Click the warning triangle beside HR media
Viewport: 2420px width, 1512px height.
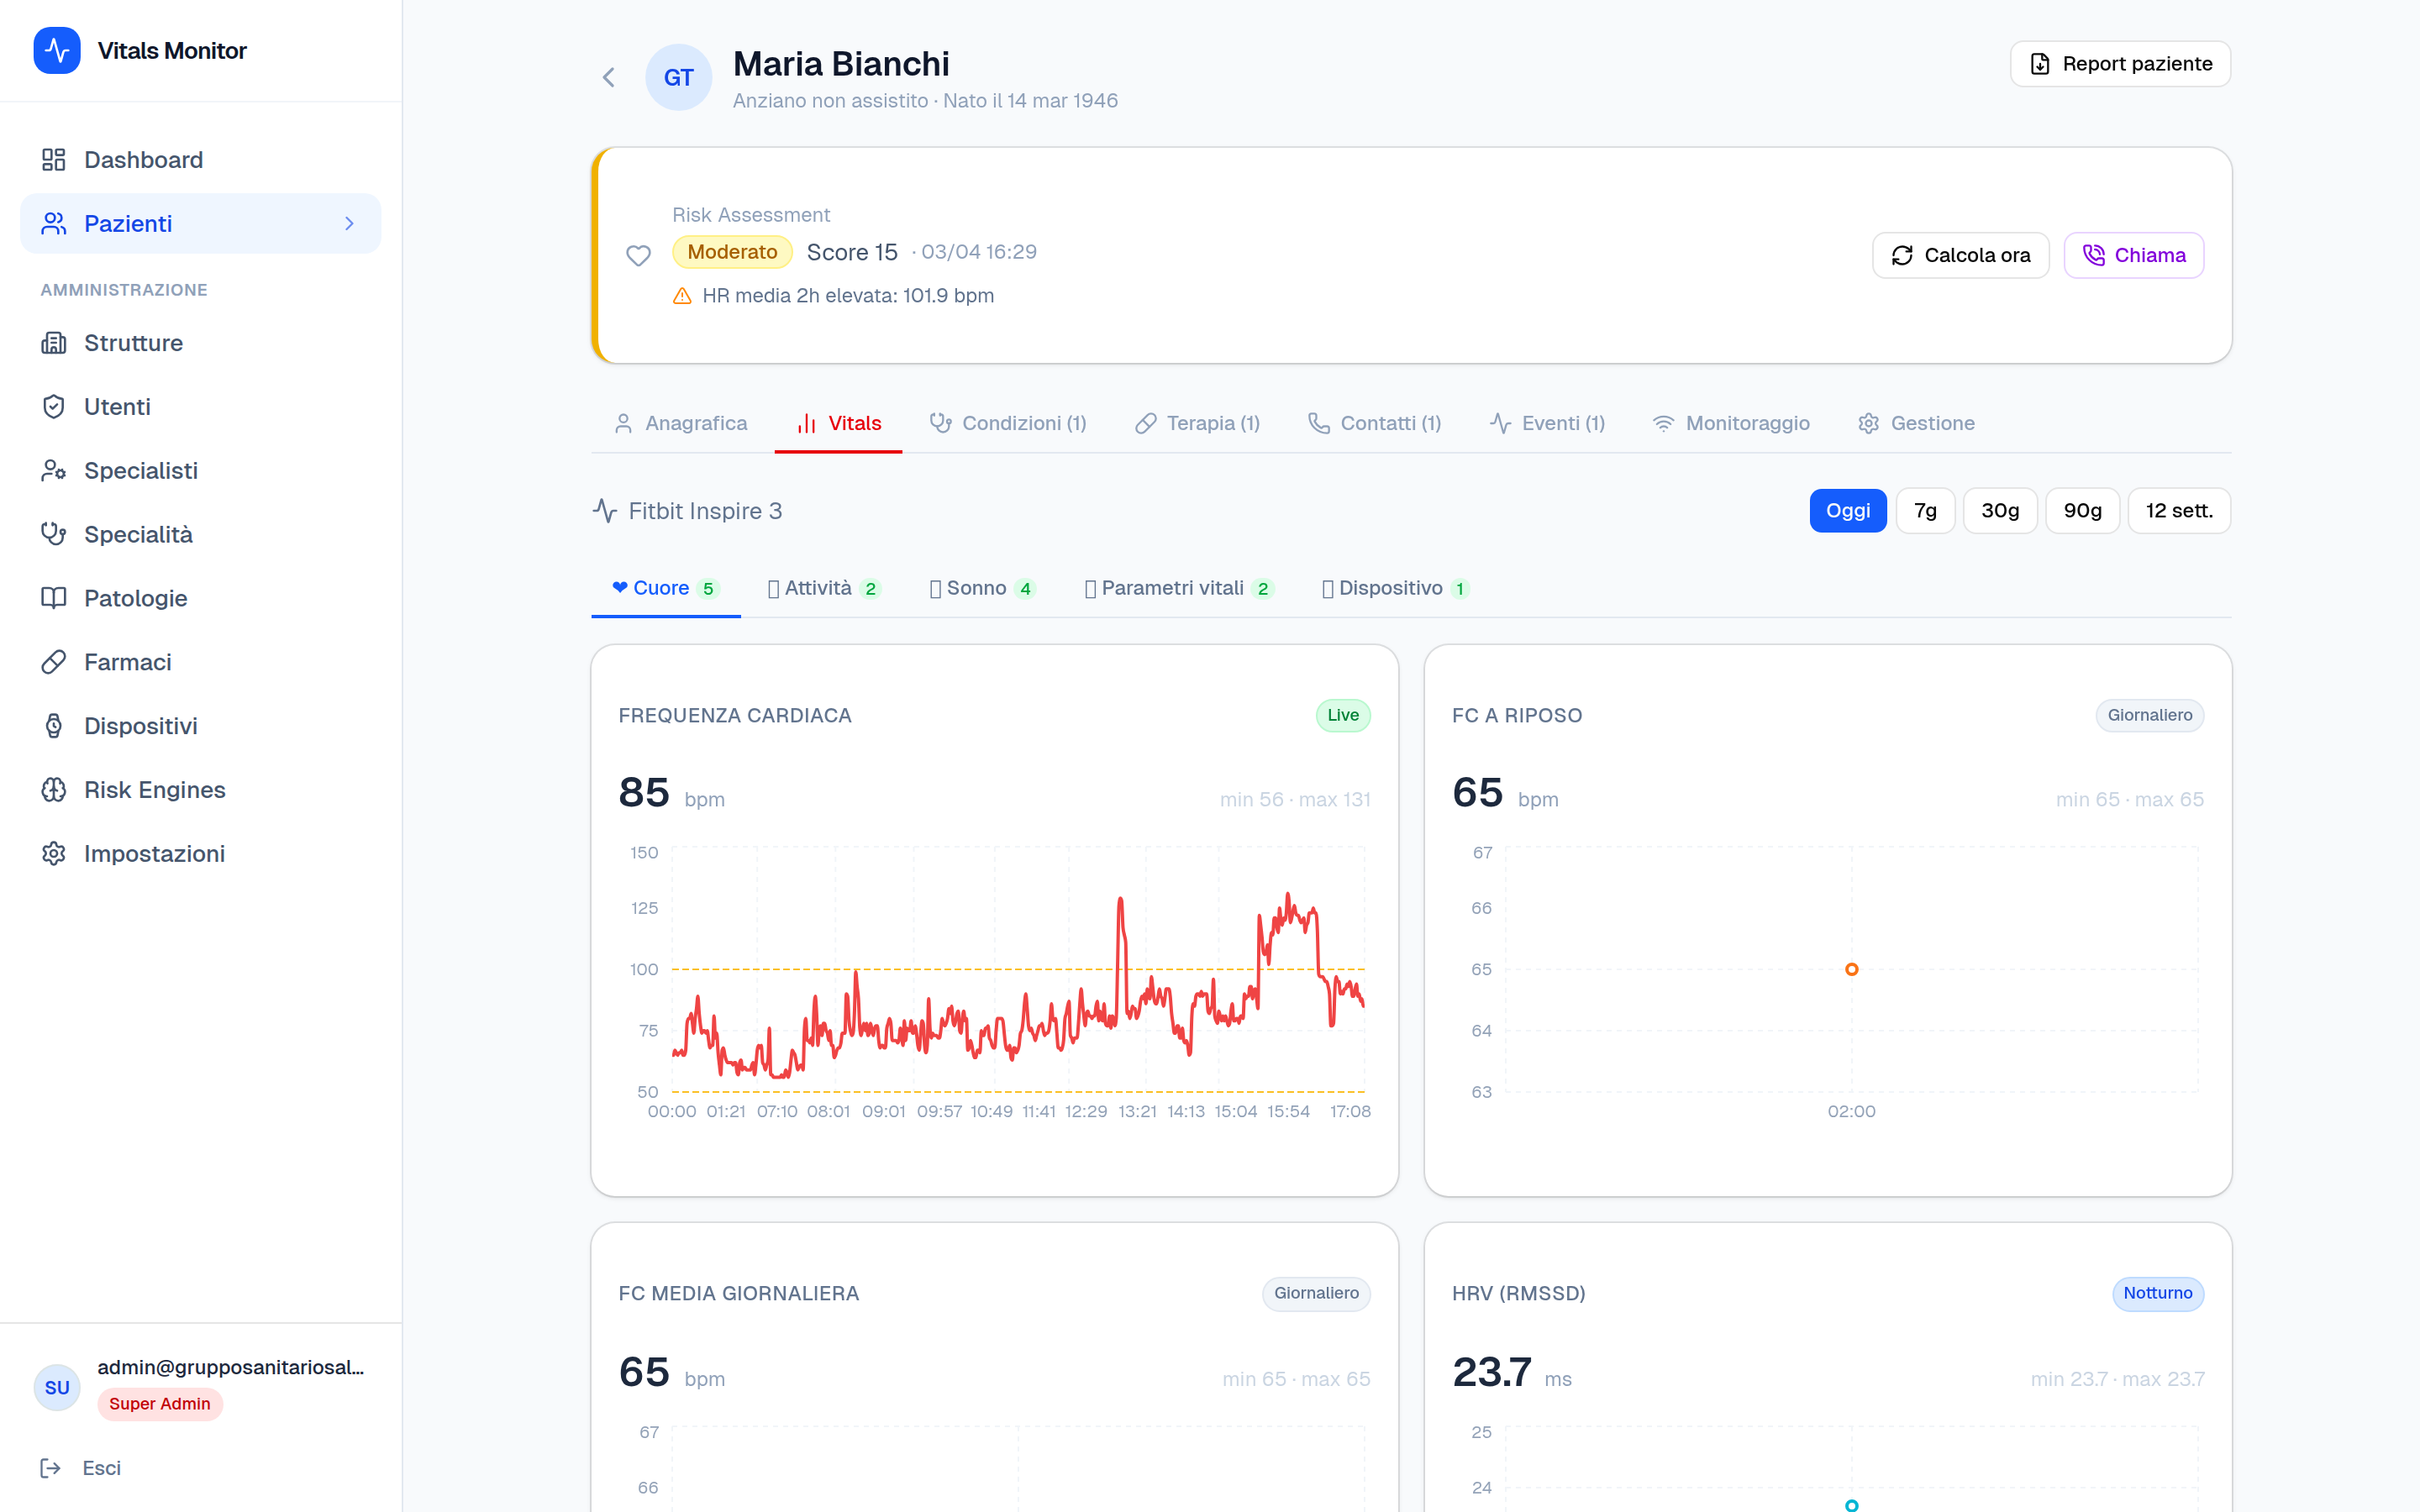tap(682, 296)
